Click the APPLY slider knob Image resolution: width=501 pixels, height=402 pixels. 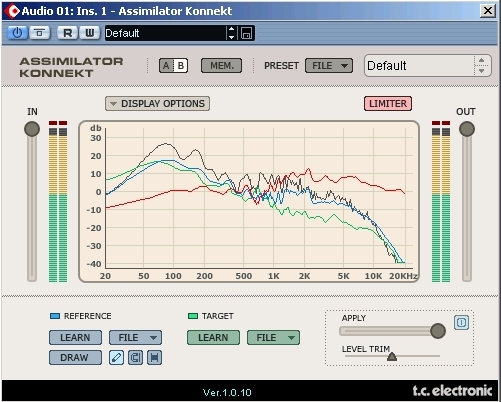(438, 331)
